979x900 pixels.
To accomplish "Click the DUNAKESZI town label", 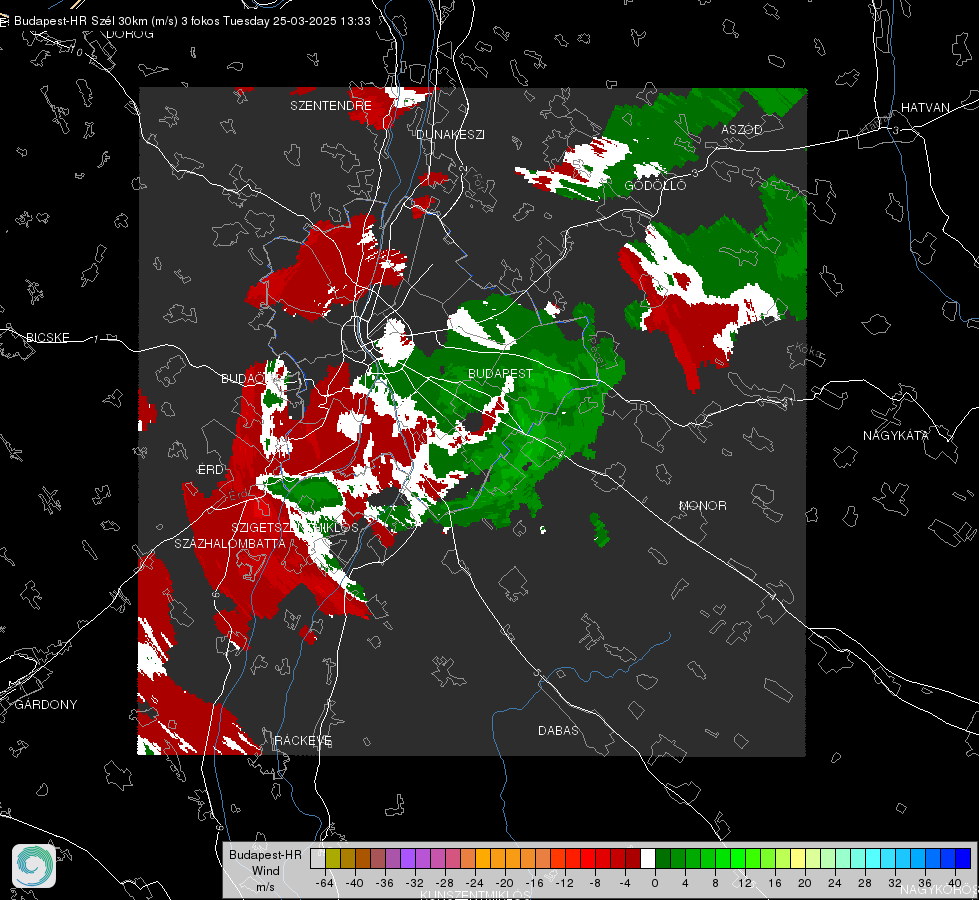I will pos(450,134).
